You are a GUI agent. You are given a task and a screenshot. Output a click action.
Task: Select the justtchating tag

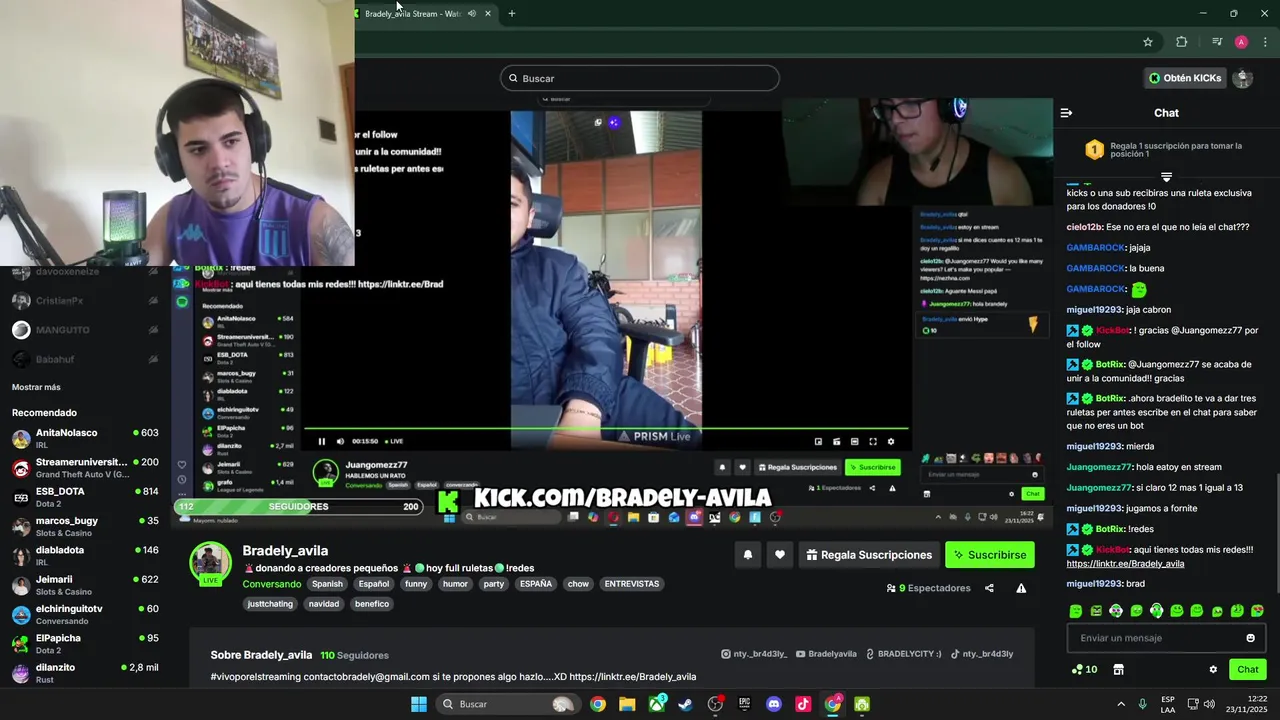click(270, 604)
